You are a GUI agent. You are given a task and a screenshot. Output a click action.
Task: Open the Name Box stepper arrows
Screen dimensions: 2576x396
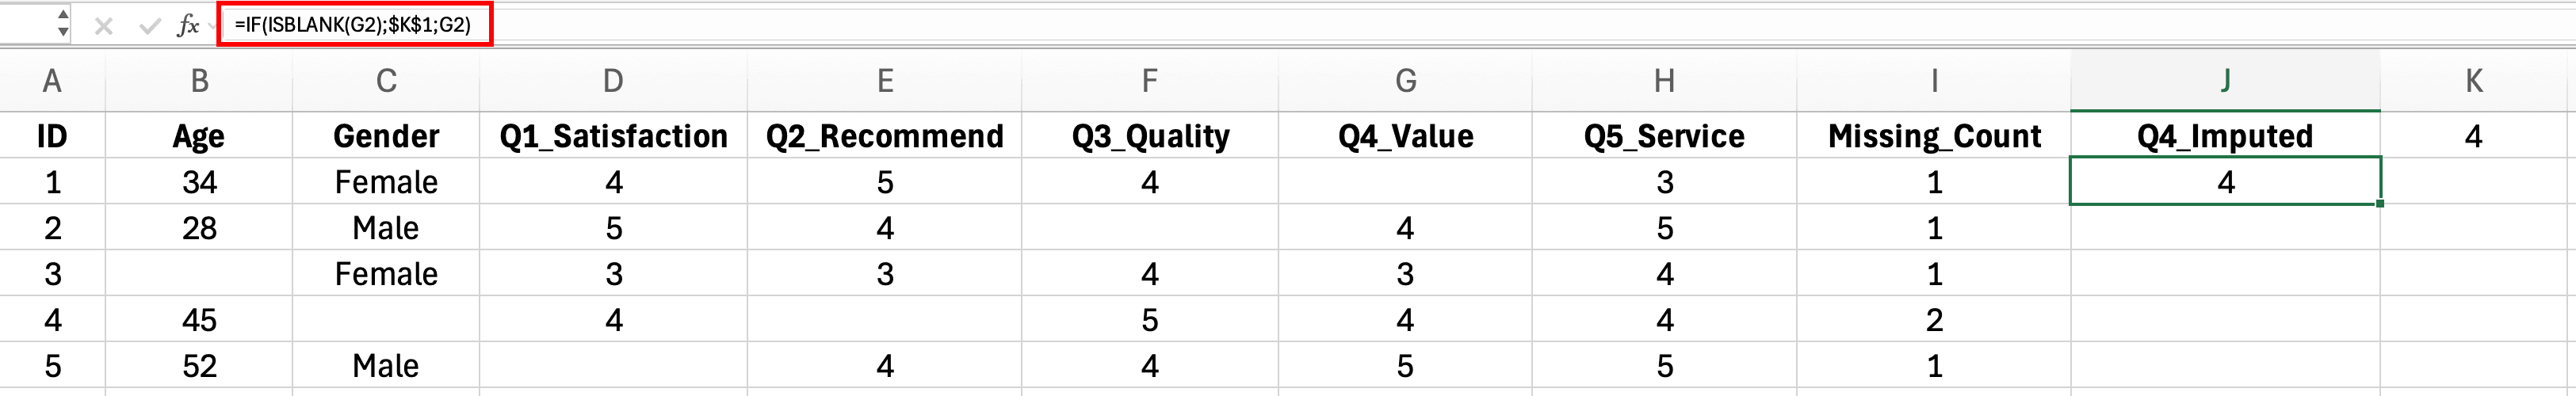coord(63,23)
